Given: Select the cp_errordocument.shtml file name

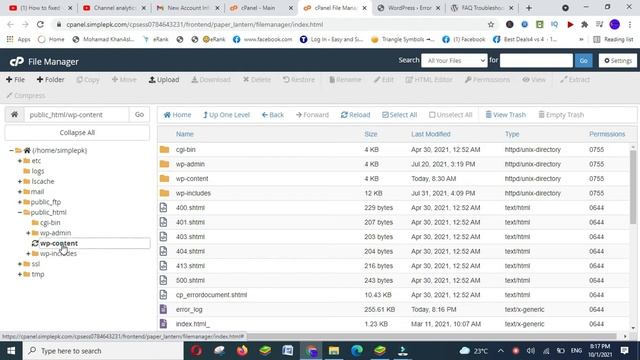Looking at the screenshot, I should point(211,295).
